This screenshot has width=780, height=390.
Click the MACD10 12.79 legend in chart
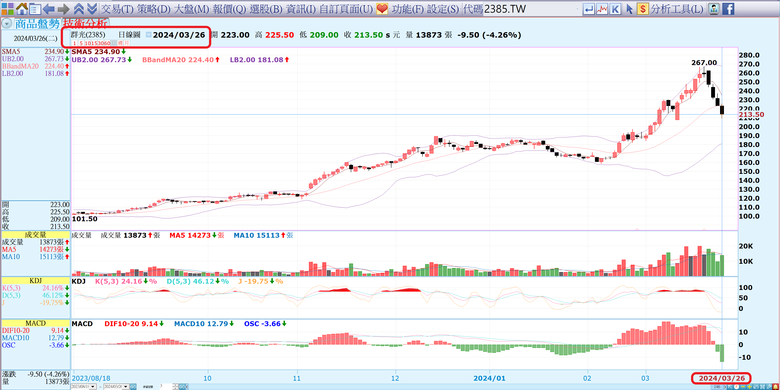tap(205, 324)
